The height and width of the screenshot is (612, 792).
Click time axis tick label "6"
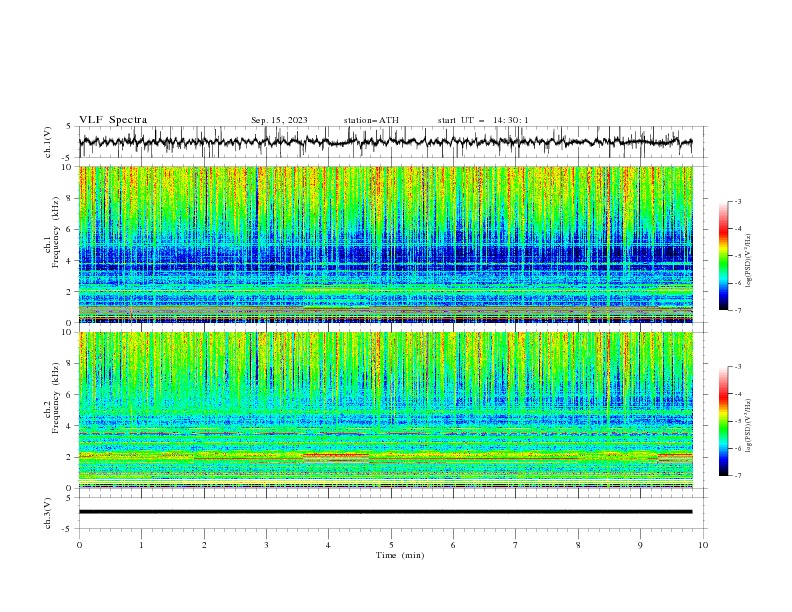point(454,545)
